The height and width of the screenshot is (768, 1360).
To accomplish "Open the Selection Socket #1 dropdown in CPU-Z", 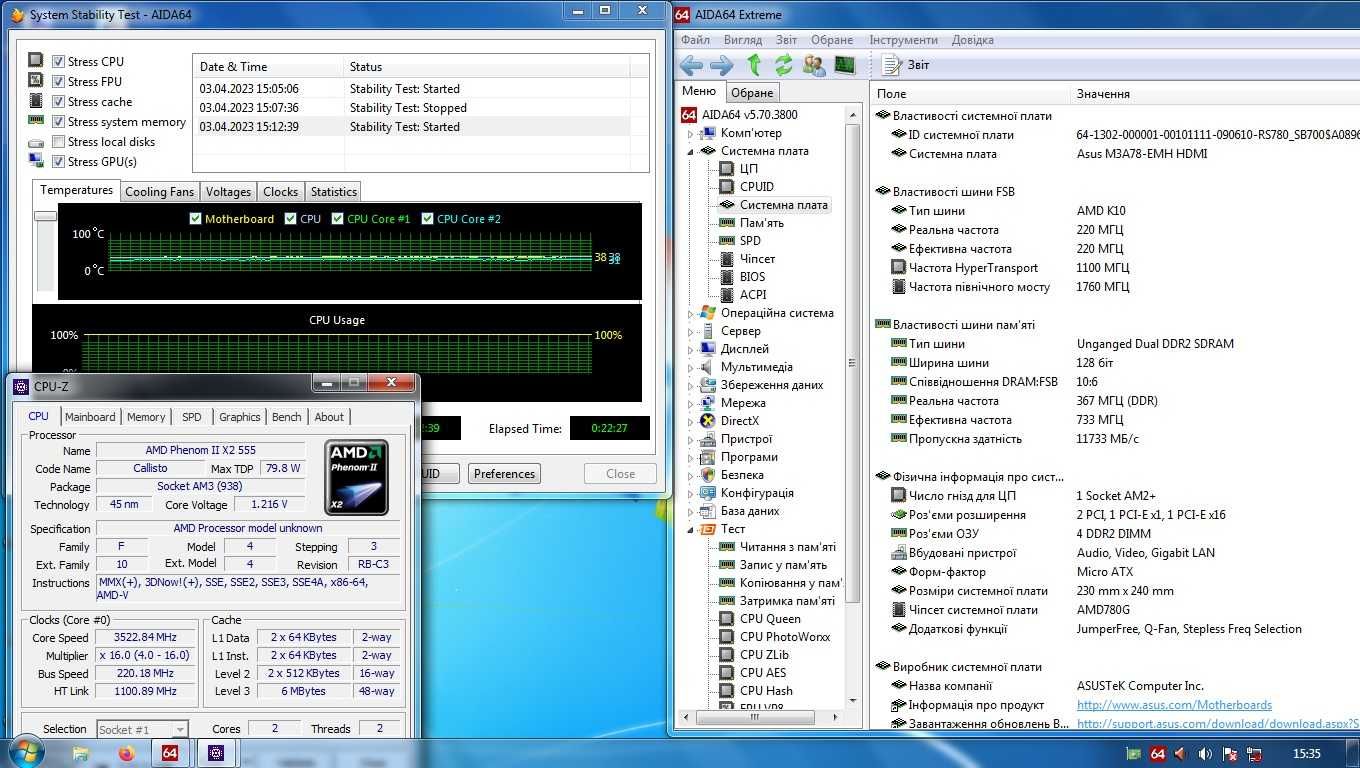I will click(142, 729).
